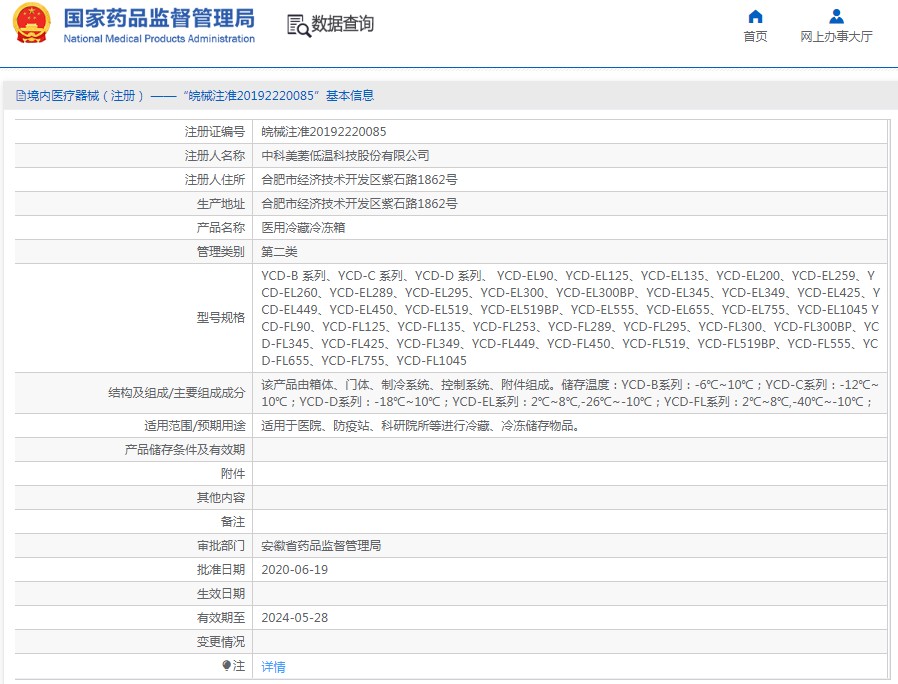This screenshot has height=684, width=898.
Task: Click the 结构及组成/主要组成成分 label
Action: pyautogui.click(x=176, y=393)
